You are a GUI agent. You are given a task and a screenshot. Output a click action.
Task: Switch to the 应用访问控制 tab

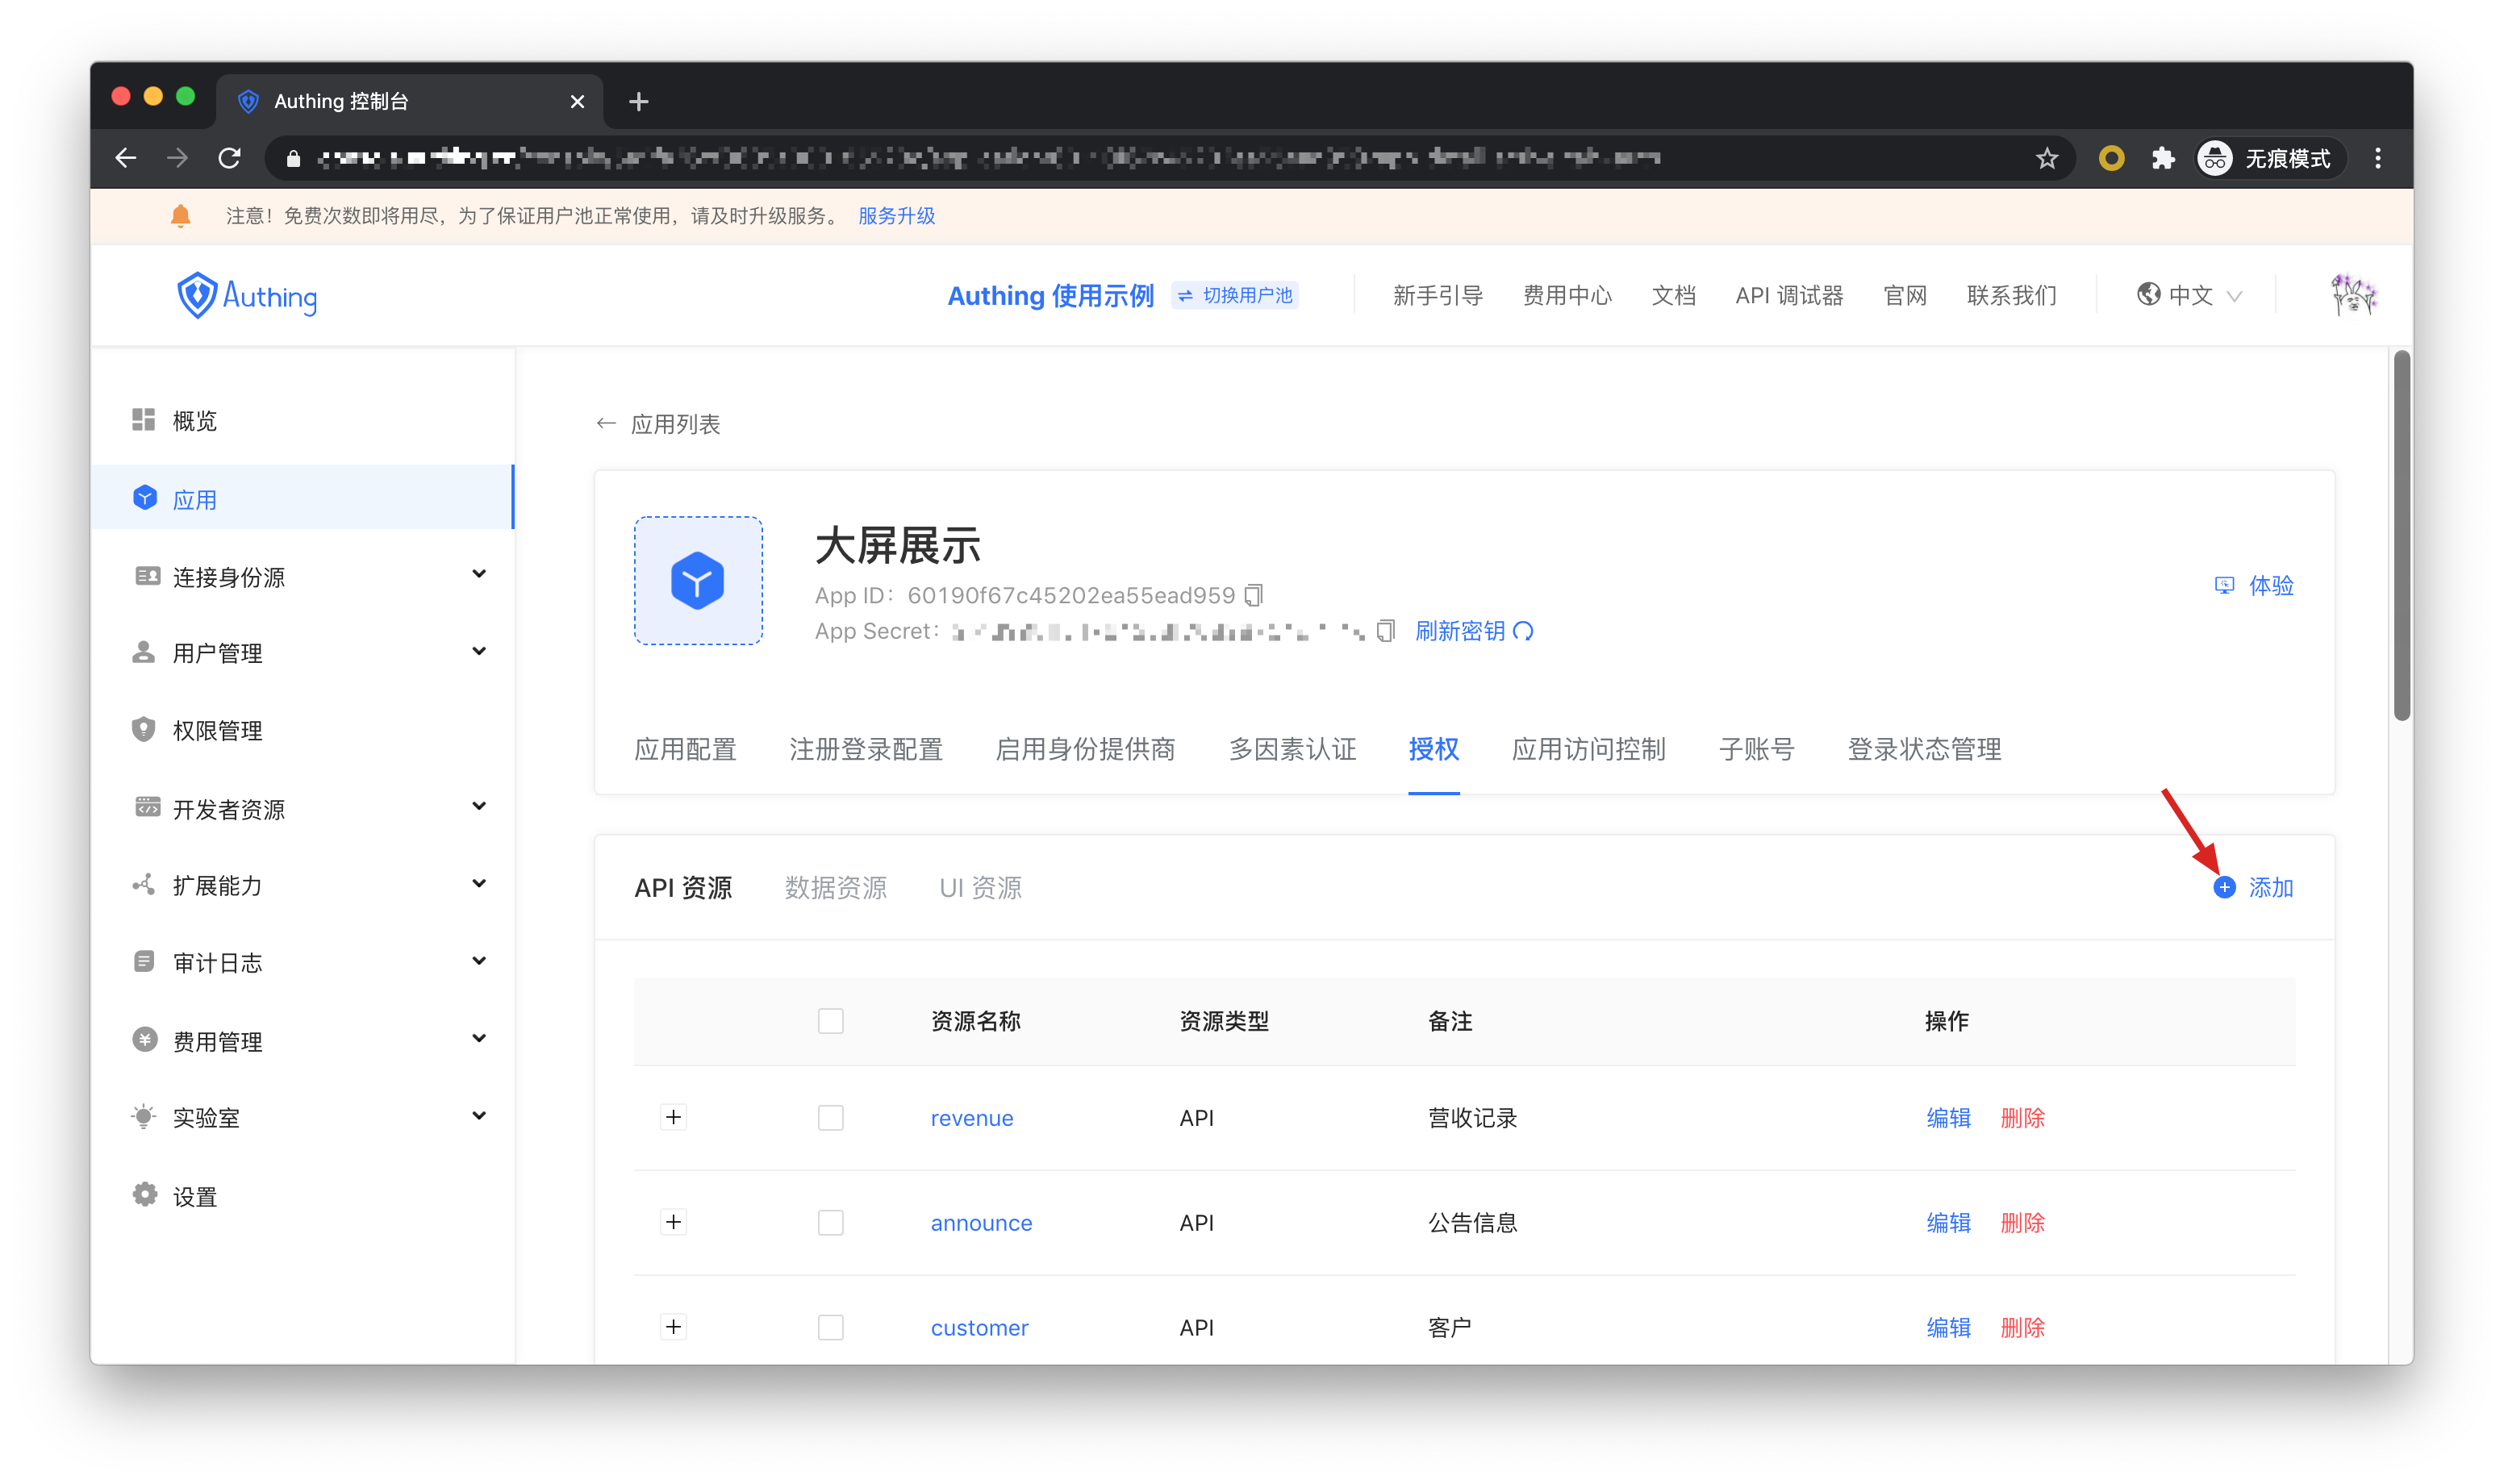tap(1588, 749)
